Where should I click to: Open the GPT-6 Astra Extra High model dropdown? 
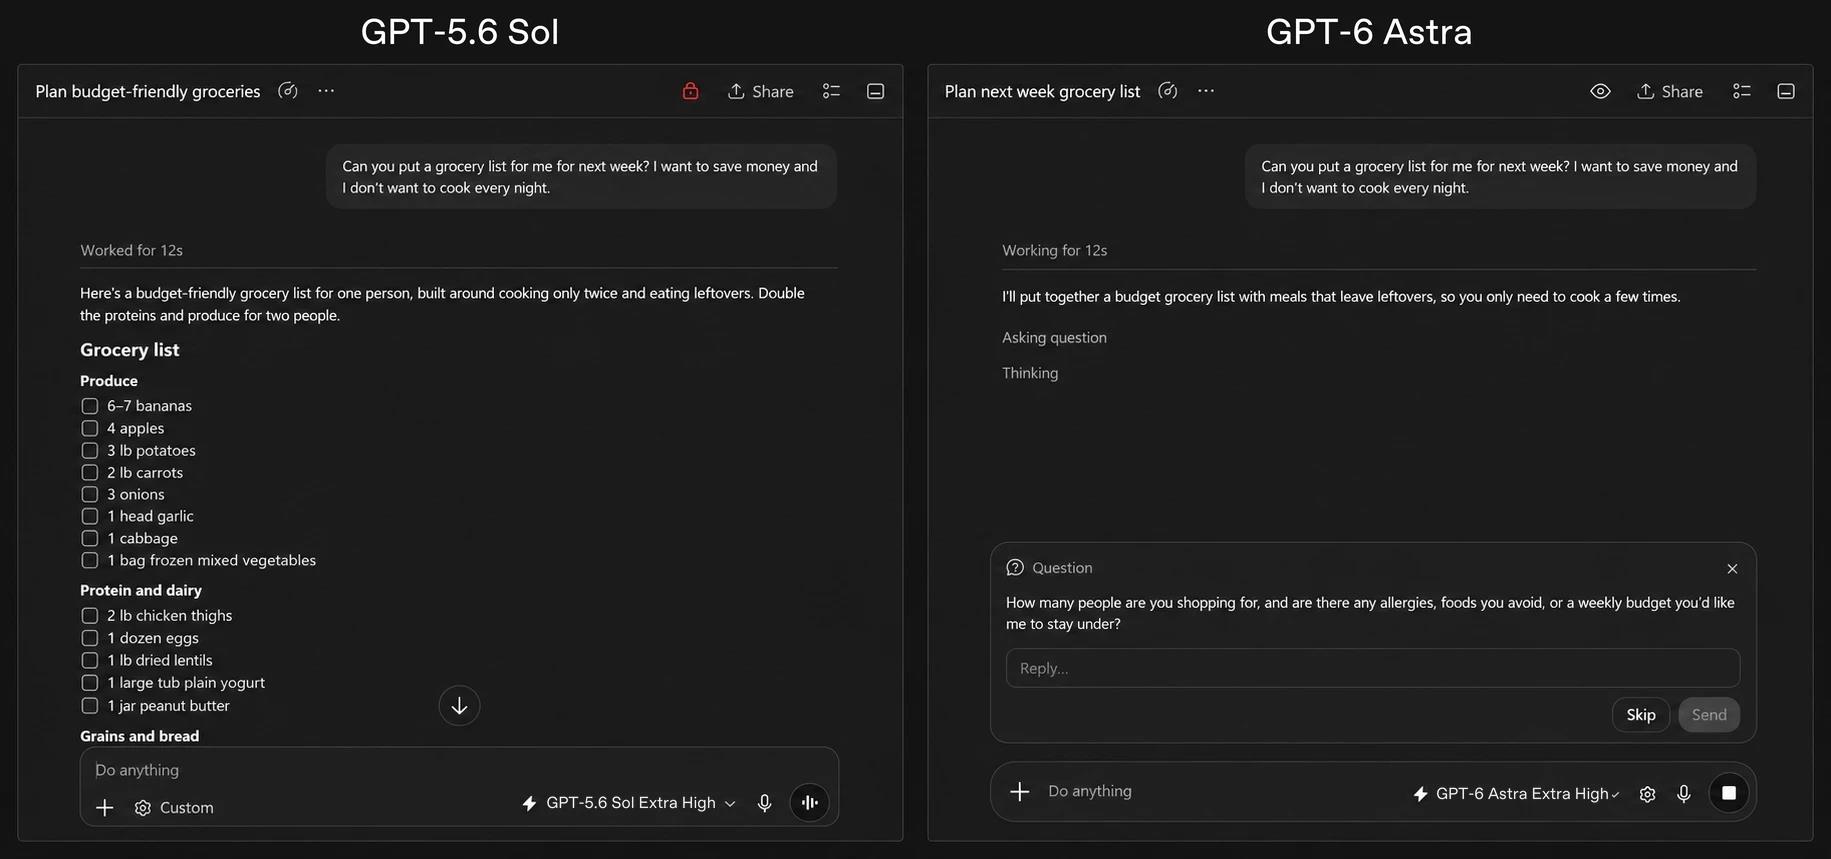(x=1516, y=794)
